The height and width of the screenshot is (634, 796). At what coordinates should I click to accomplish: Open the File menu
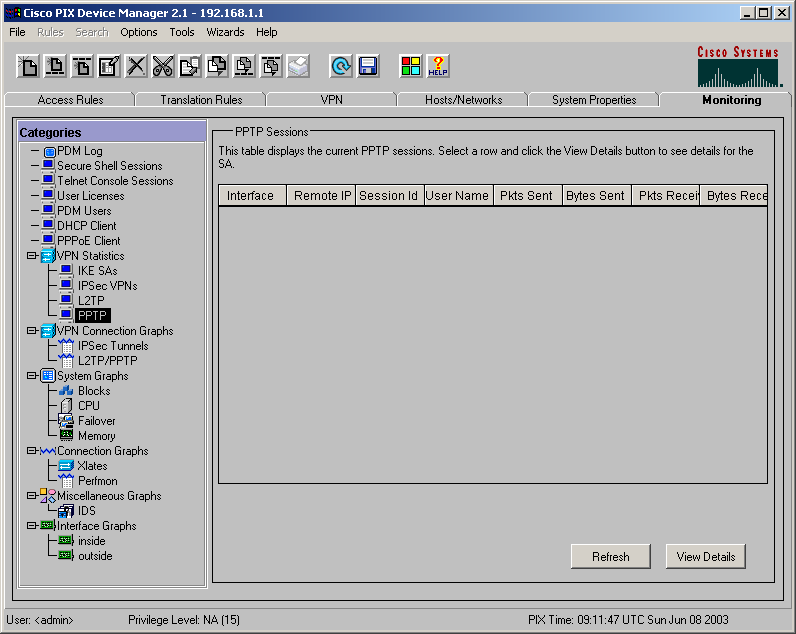[17, 32]
